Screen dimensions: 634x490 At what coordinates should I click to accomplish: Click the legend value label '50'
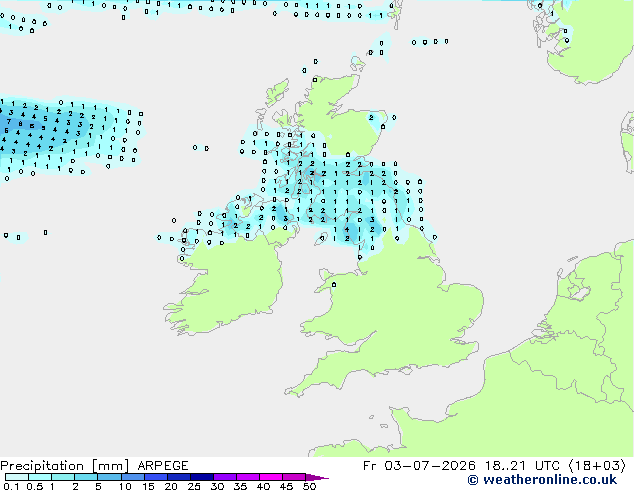[309, 486]
